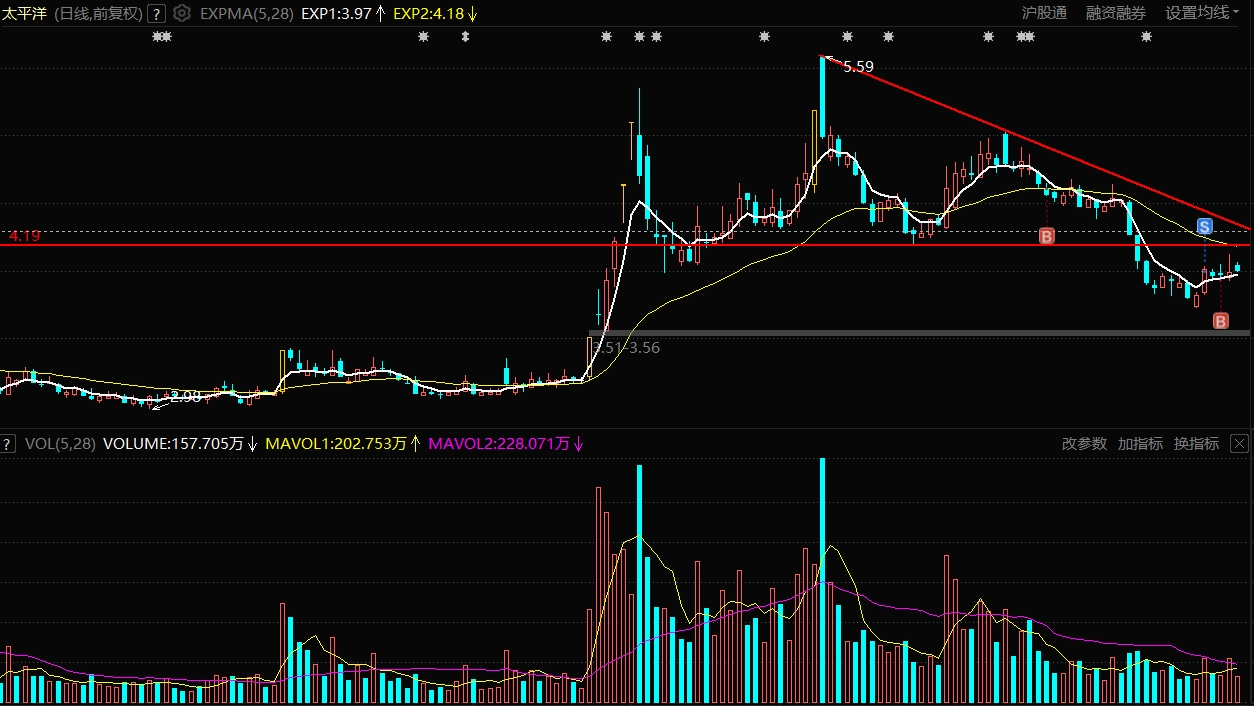This screenshot has height=706, width=1254.
Task: Click 加指标 to add an indicator
Action: [x=1140, y=443]
